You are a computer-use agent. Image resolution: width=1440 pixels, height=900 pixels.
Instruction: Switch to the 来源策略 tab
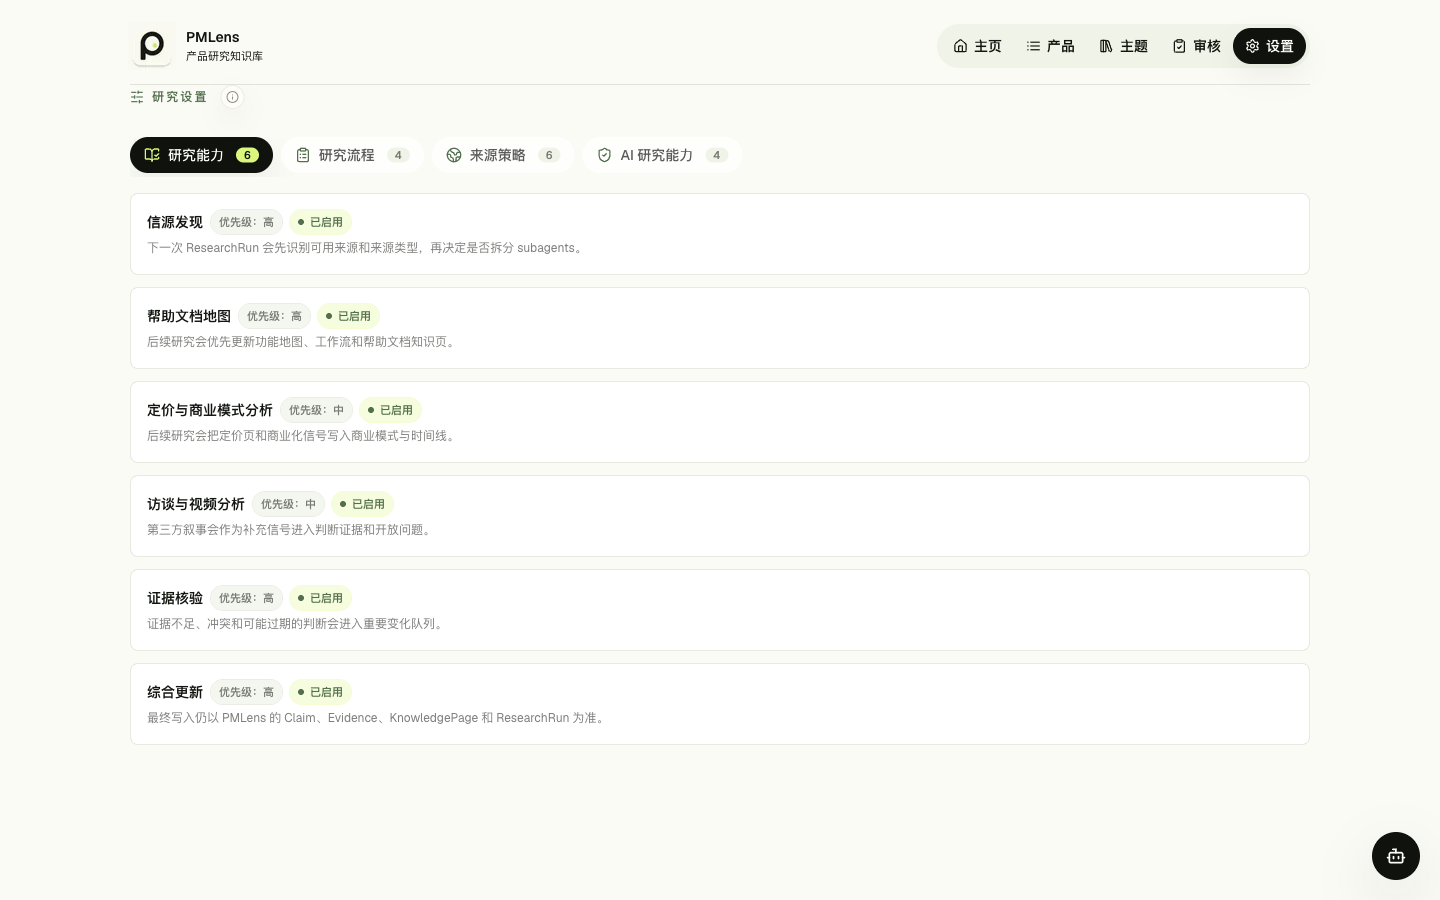click(x=503, y=155)
